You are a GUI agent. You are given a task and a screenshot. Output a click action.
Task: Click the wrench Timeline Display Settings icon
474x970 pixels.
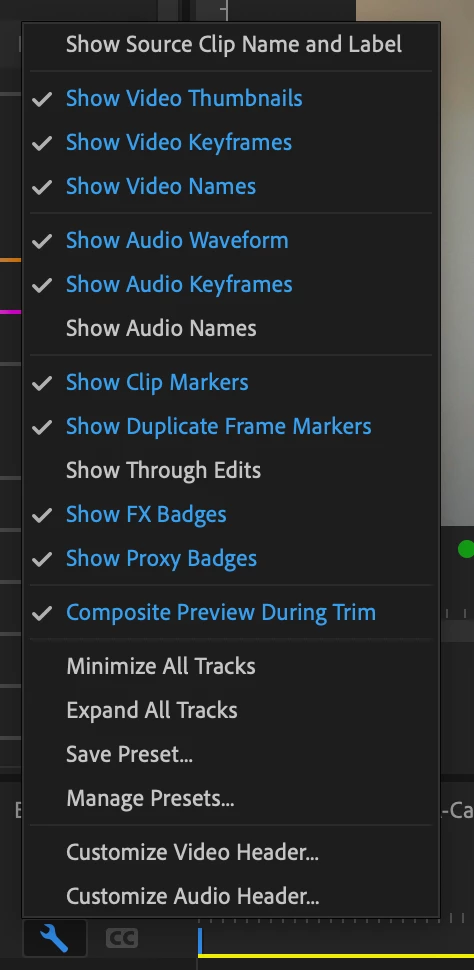pyautogui.click(x=54, y=939)
